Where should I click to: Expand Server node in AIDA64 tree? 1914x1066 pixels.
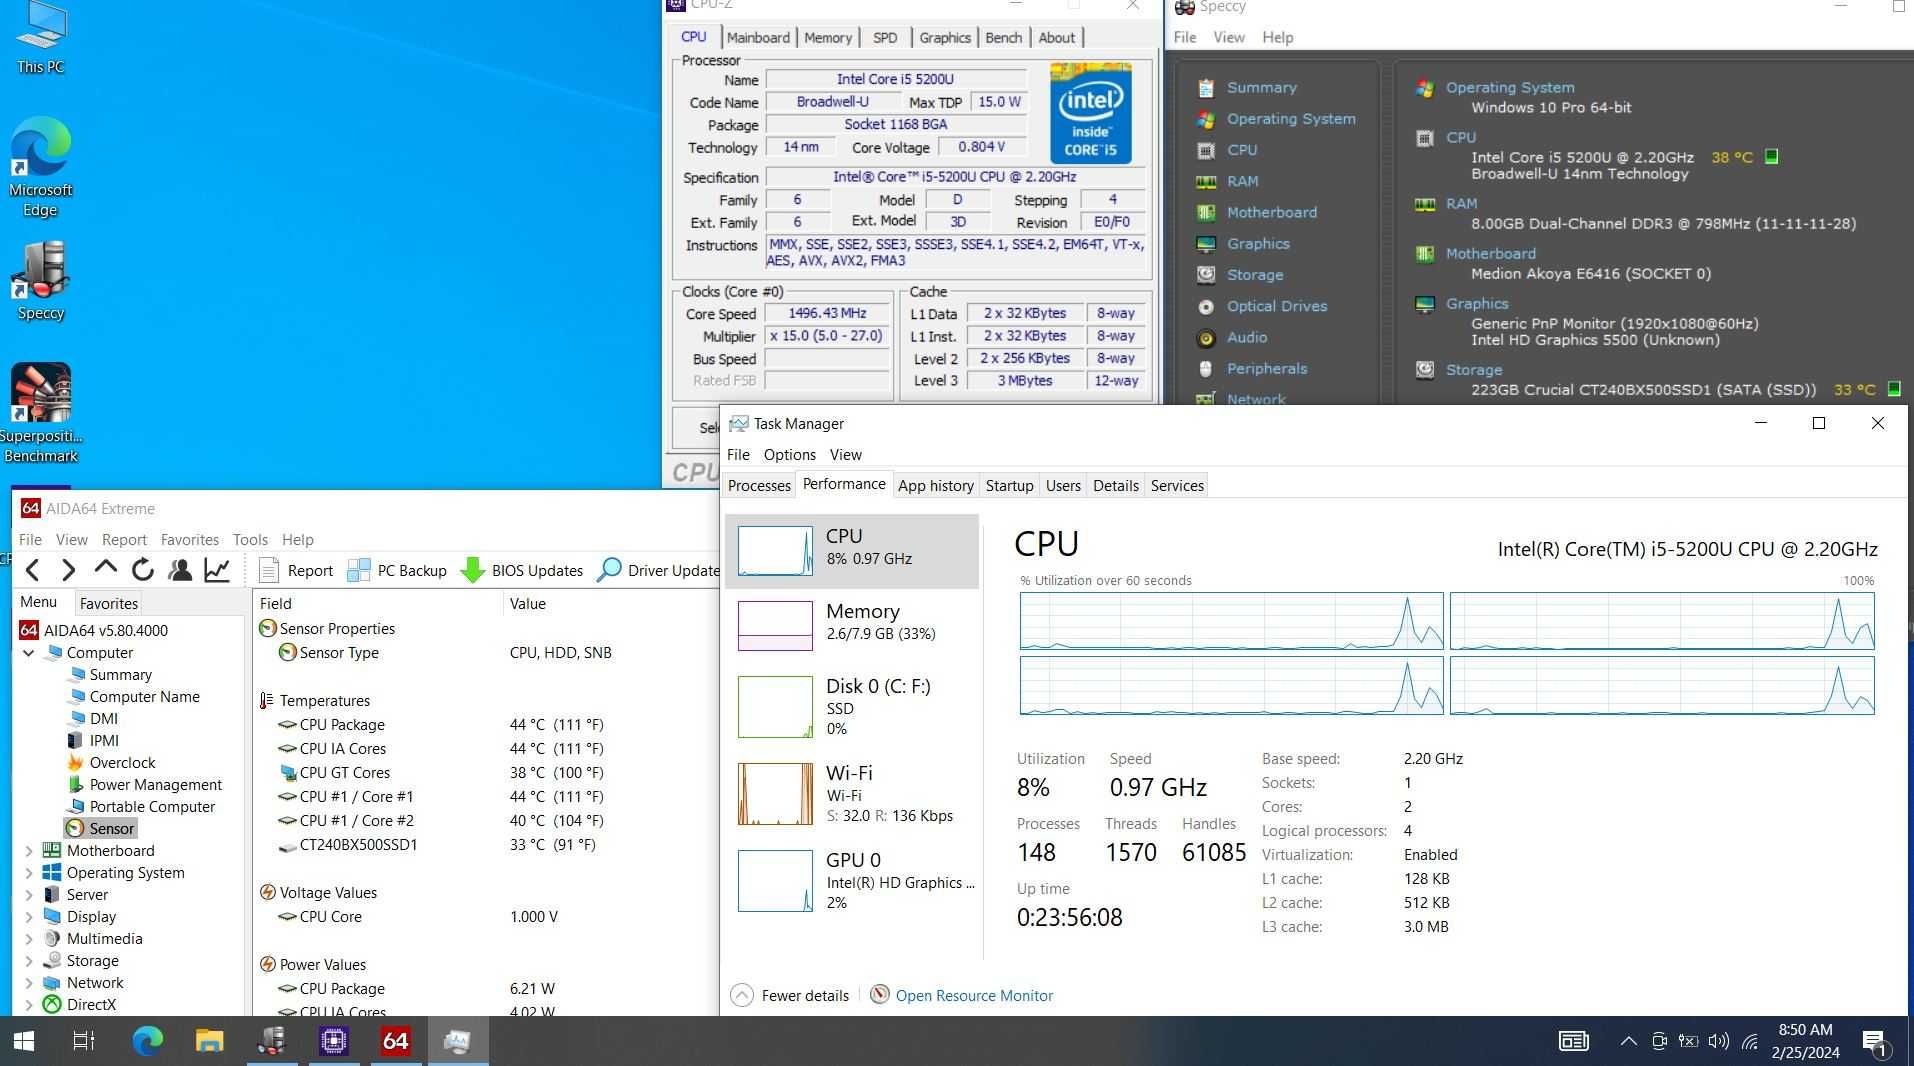[x=28, y=895]
